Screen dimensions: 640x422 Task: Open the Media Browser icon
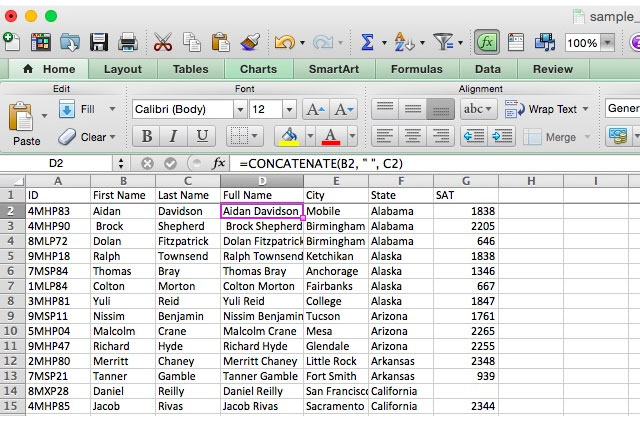point(545,42)
